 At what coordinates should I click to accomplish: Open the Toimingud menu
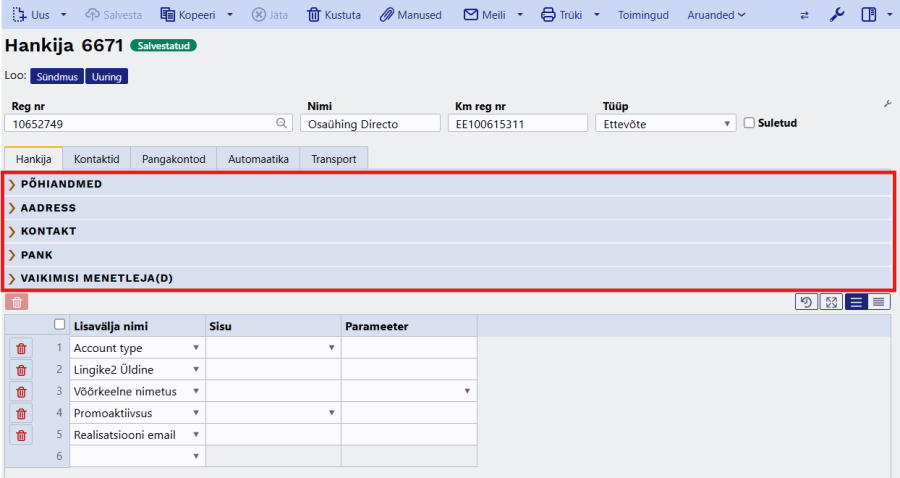point(643,15)
